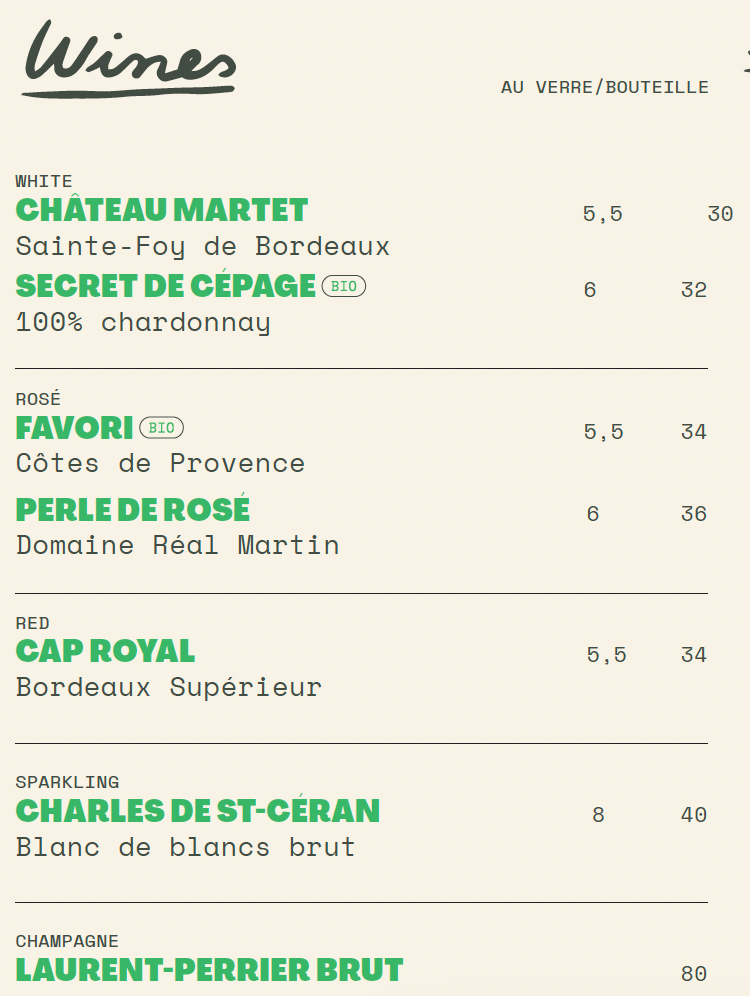Click the Sainte-Foy de Bordeaux description
The width and height of the screenshot is (750, 996).
(x=203, y=247)
